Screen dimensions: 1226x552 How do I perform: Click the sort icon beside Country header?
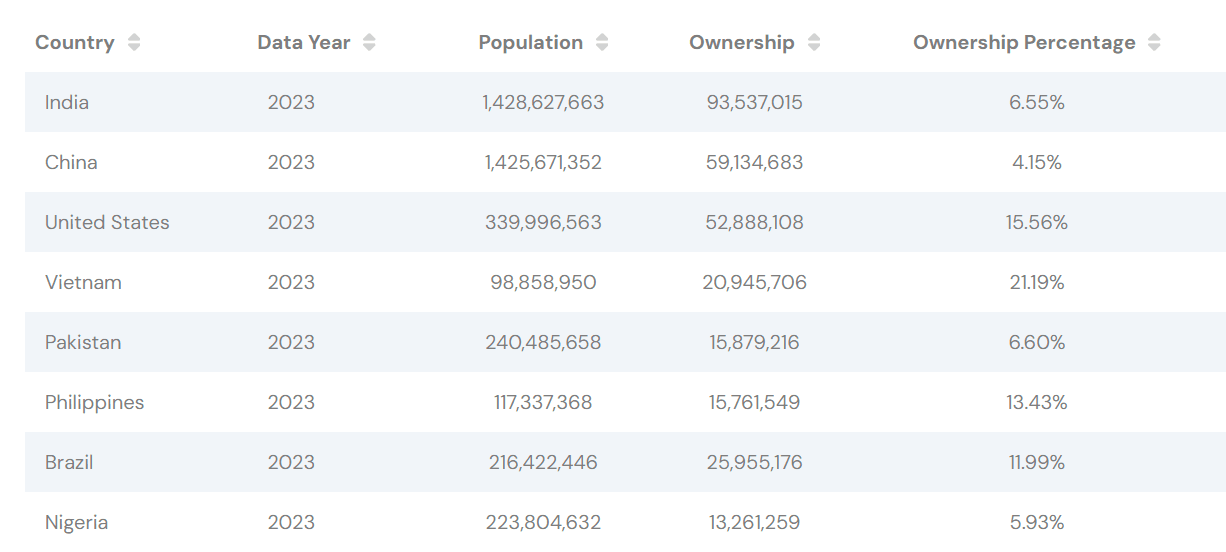coord(134,43)
